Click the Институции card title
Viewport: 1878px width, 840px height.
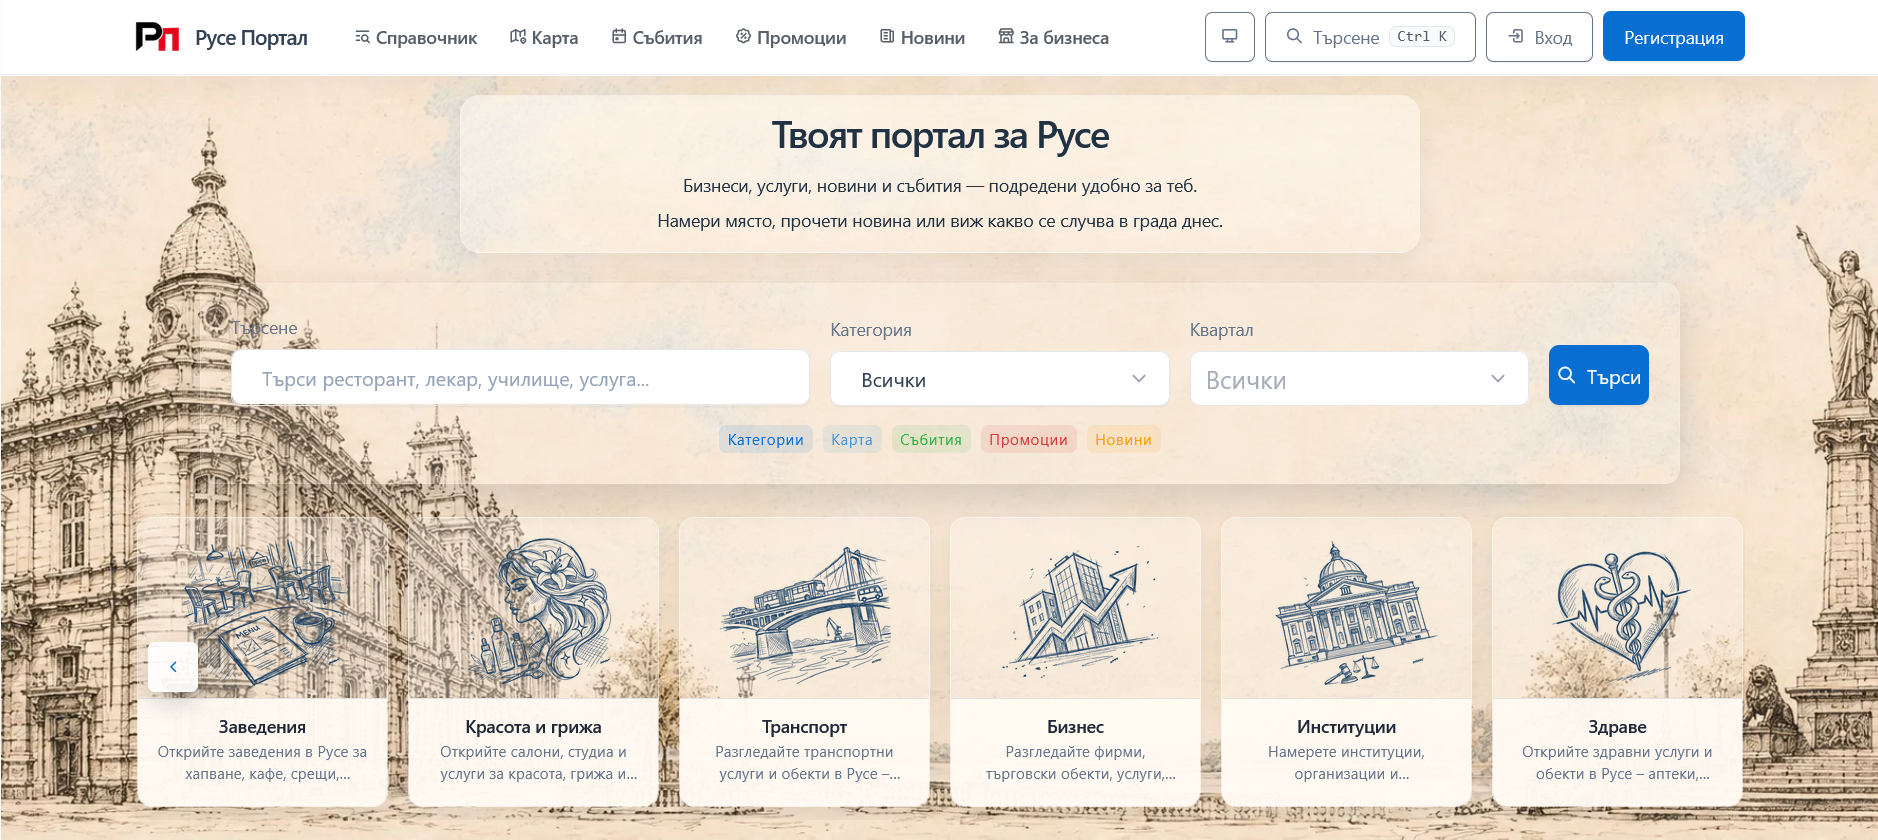1347,727
